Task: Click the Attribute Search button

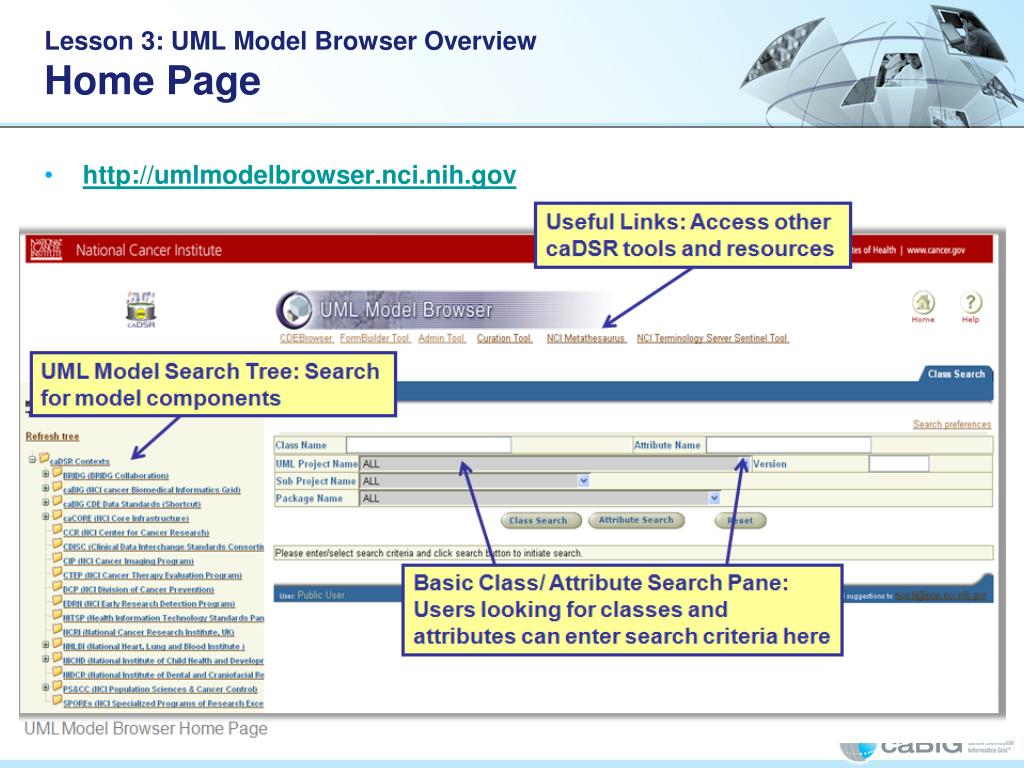Action: pos(636,520)
